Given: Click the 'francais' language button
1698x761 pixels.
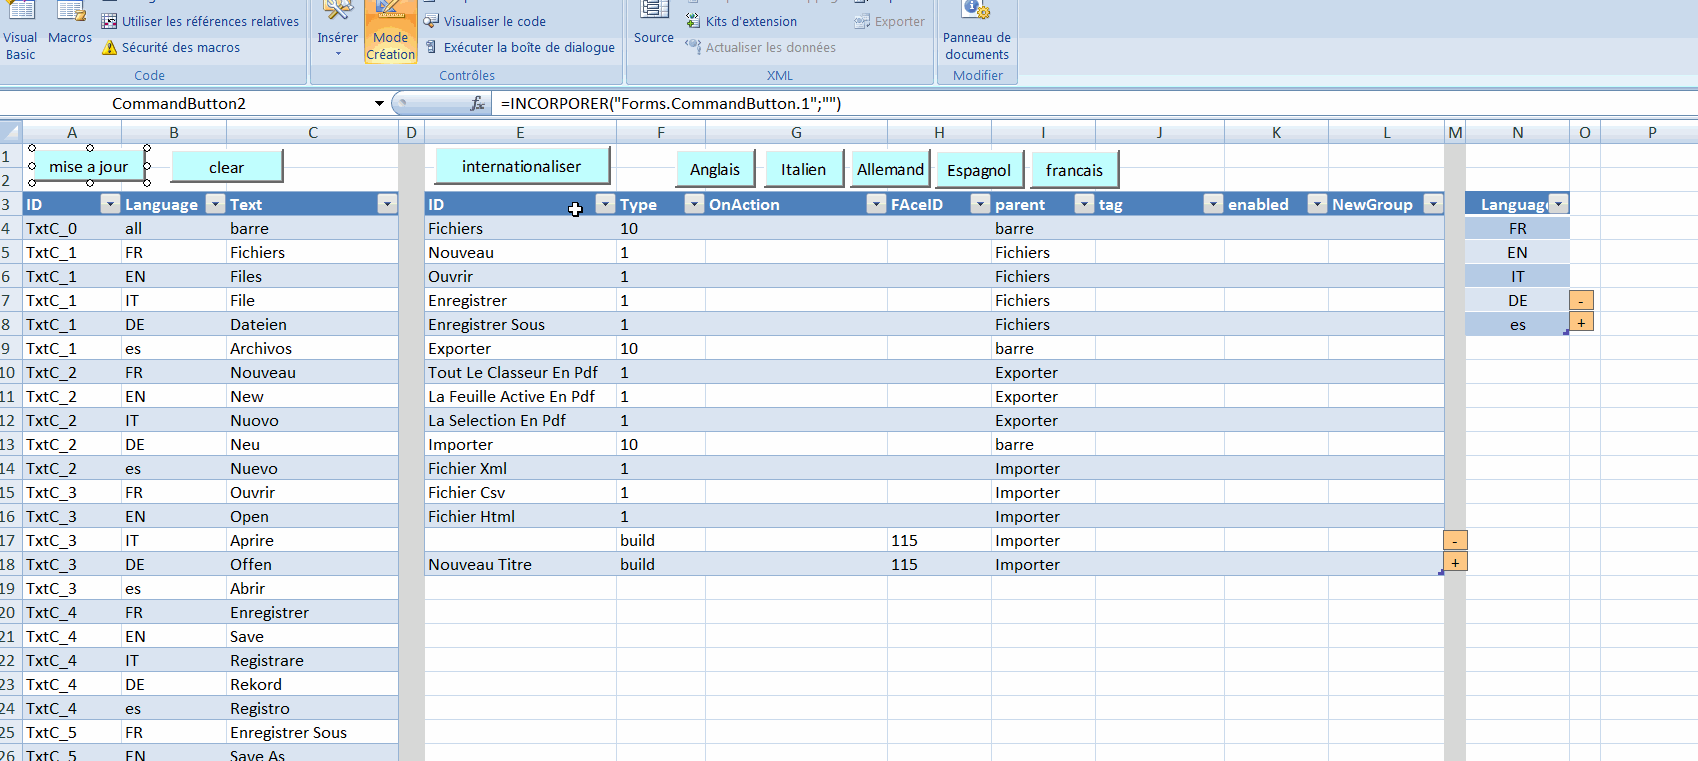Looking at the screenshot, I should pyautogui.click(x=1074, y=170).
